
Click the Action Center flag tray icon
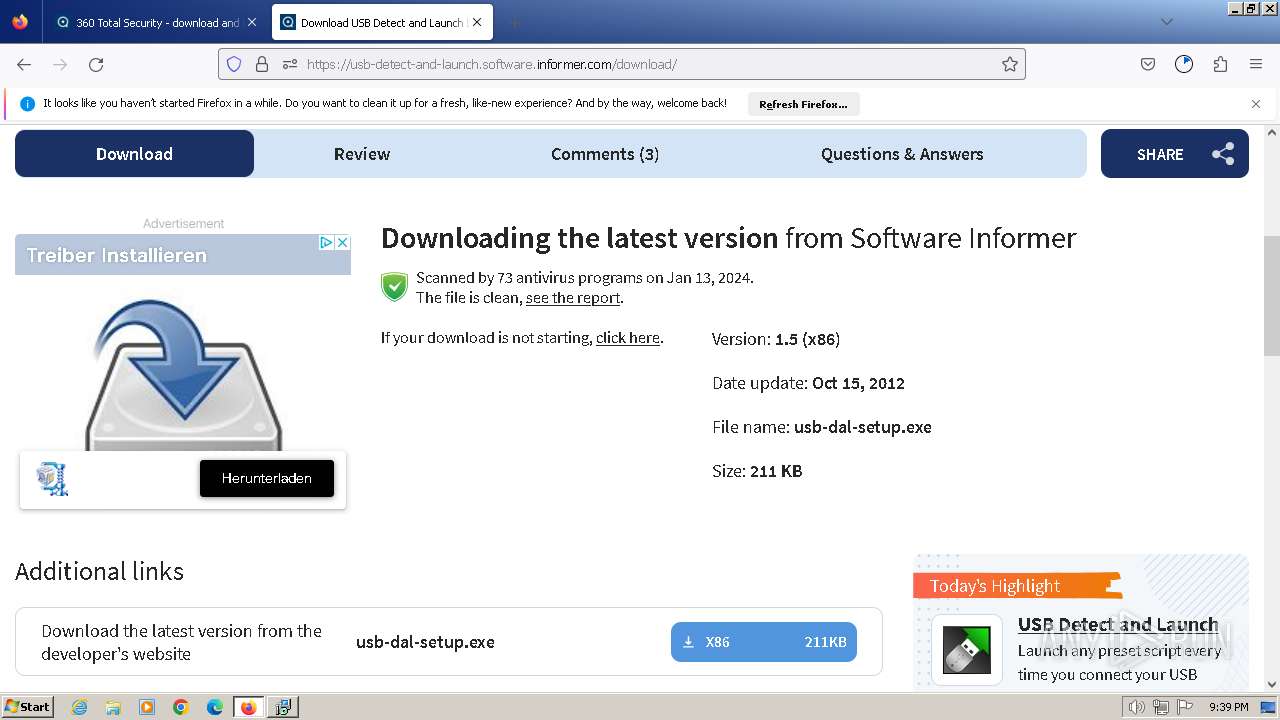(x=1184, y=707)
